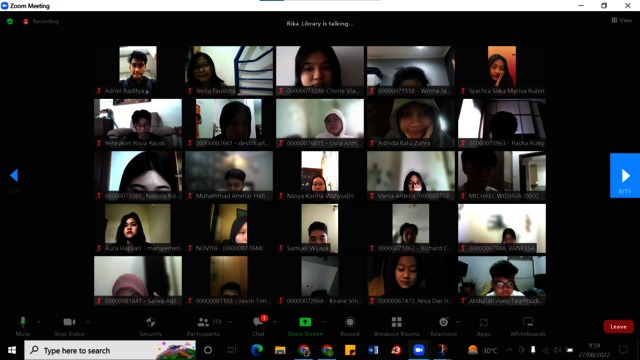Expand video options arrow beside Stop Video

point(88,322)
